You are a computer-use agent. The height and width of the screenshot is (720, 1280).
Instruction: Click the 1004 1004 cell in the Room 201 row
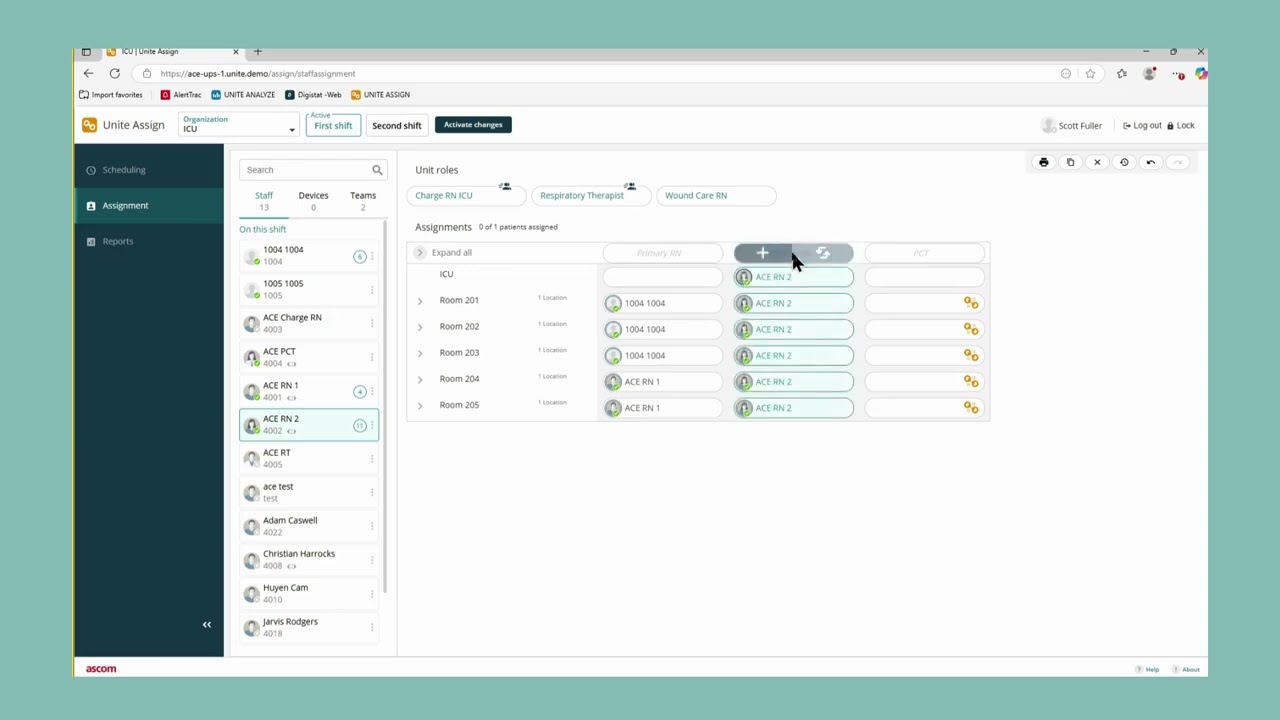tap(662, 303)
